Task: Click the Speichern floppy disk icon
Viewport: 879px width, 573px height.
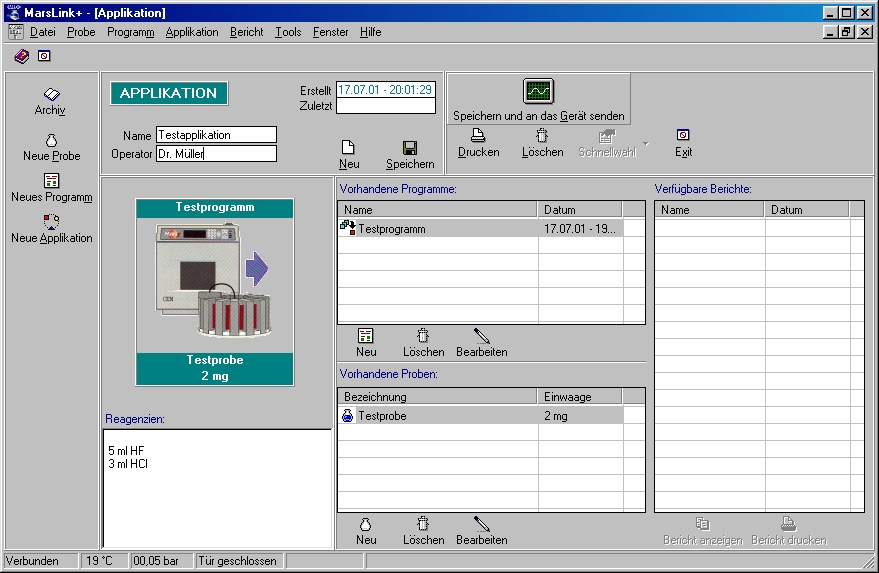Action: (x=410, y=147)
